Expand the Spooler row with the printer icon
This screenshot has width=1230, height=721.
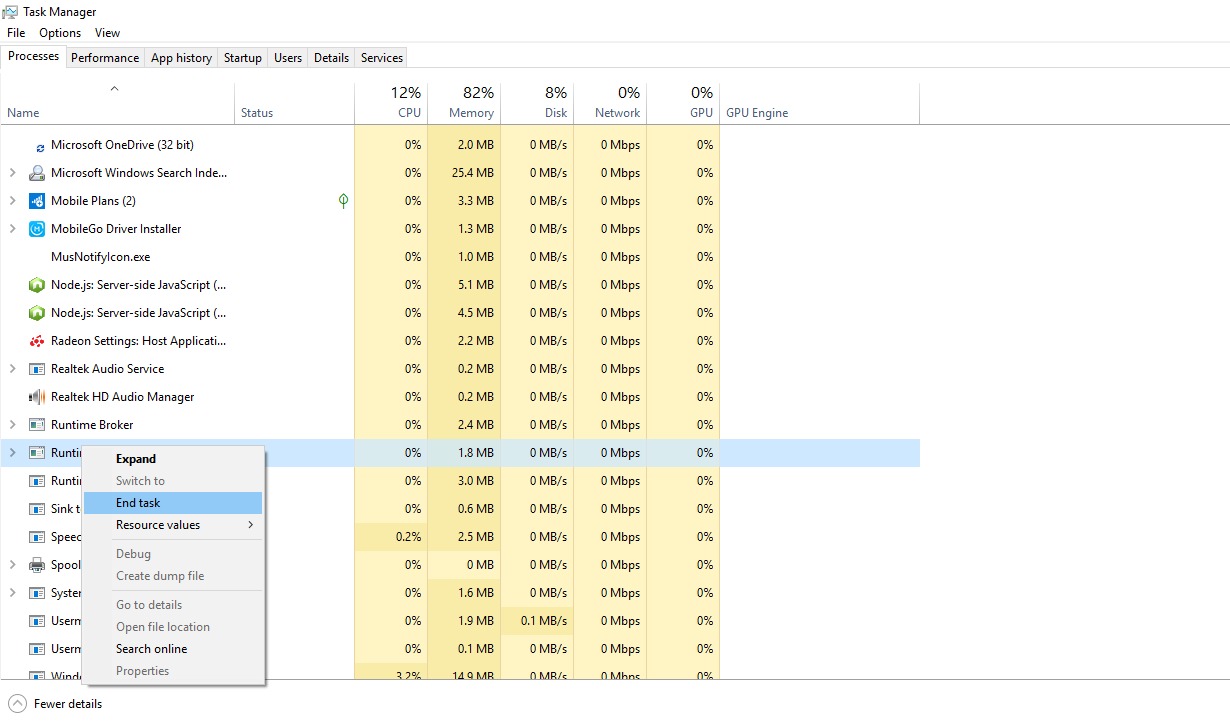click(12, 565)
